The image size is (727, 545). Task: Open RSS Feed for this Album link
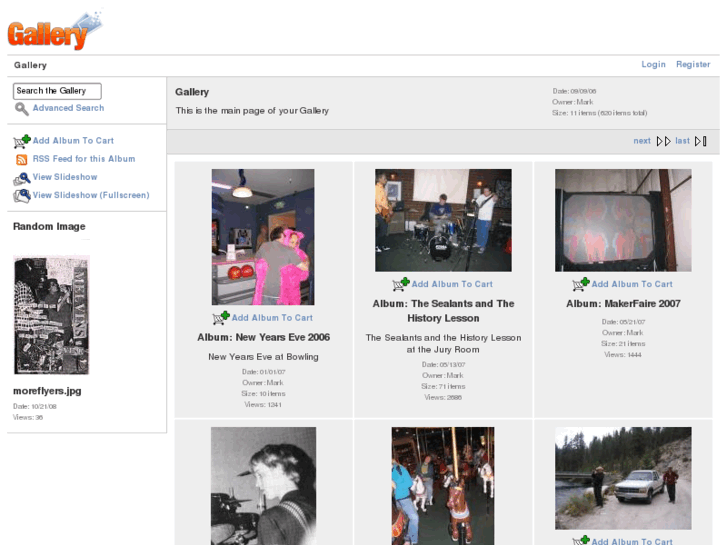[x=84, y=159]
